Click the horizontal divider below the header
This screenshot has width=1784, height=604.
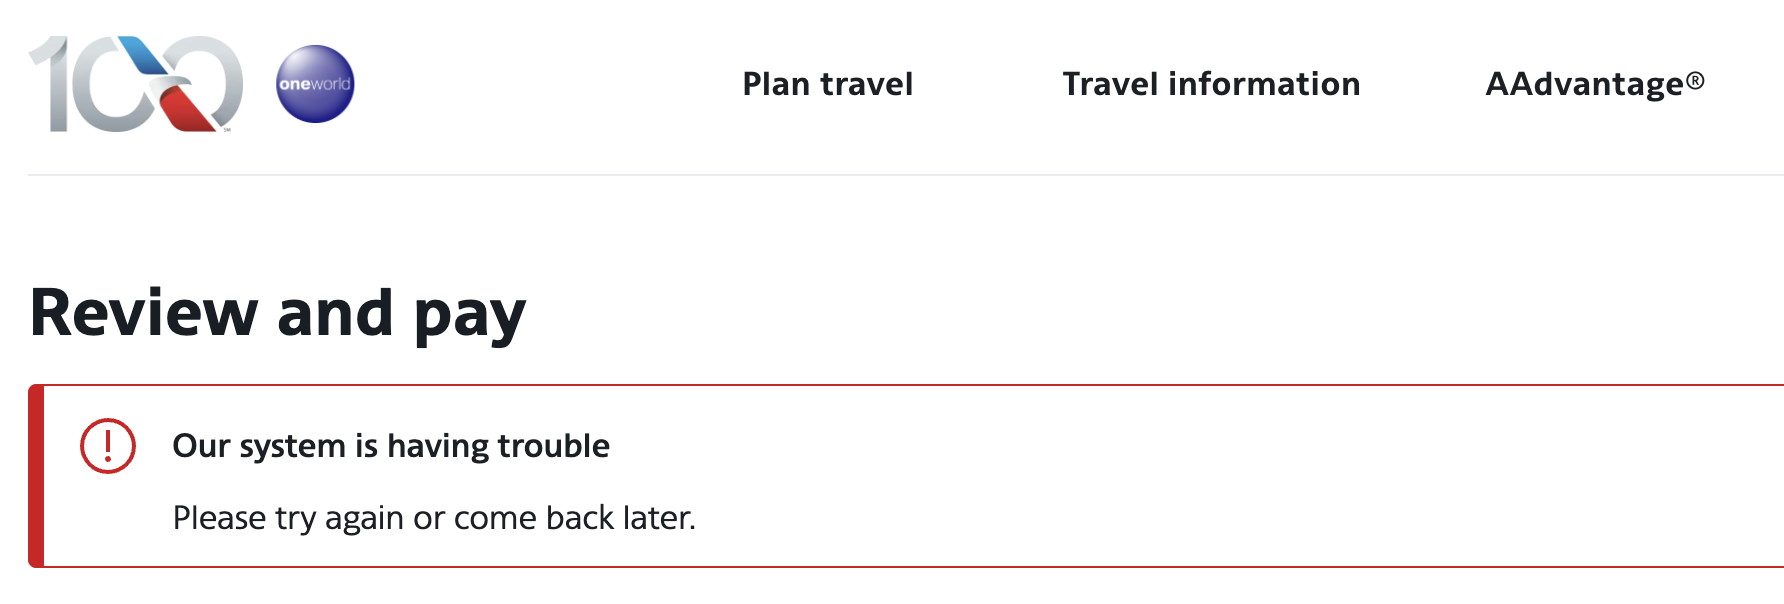900,175
